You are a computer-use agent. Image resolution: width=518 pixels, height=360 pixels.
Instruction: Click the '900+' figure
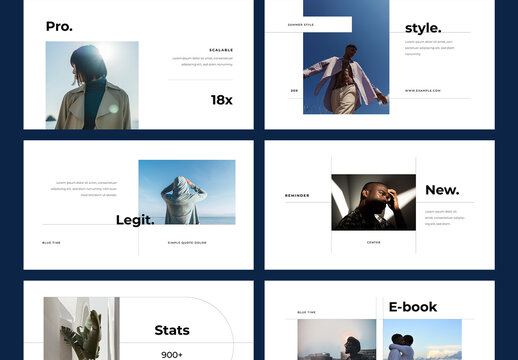172,355
